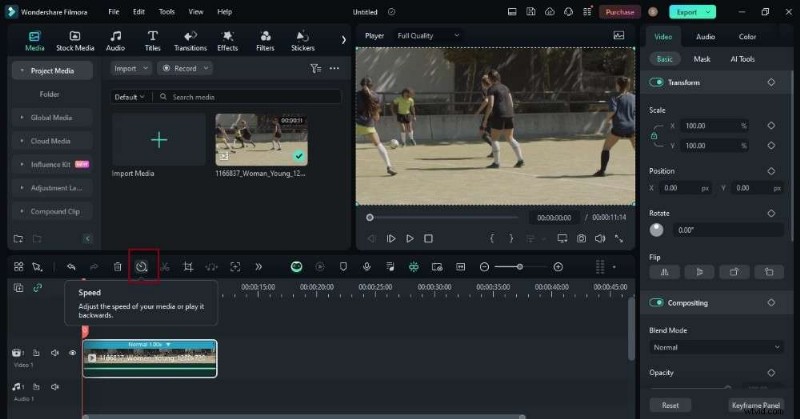This screenshot has width=800, height=419.
Task: Hide Video 1 track with eye icon
Action: (x=72, y=353)
